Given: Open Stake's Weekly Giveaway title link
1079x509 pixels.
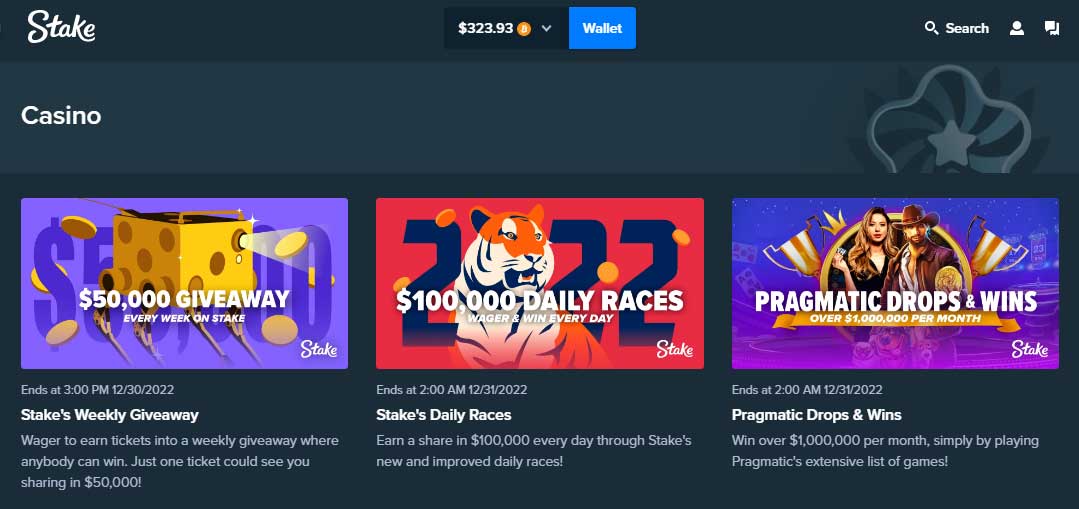Looking at the screenshot, I should (x=110, y=415).
